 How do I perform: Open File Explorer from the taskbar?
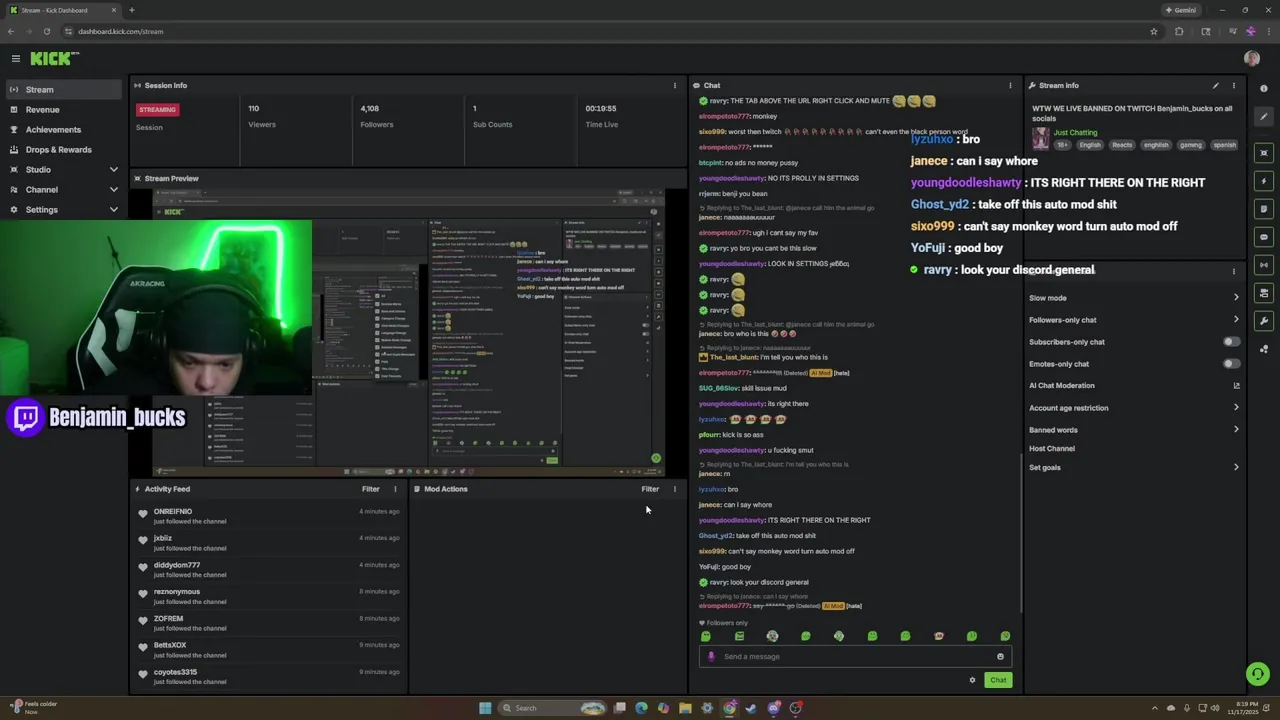tap(685, 708)
